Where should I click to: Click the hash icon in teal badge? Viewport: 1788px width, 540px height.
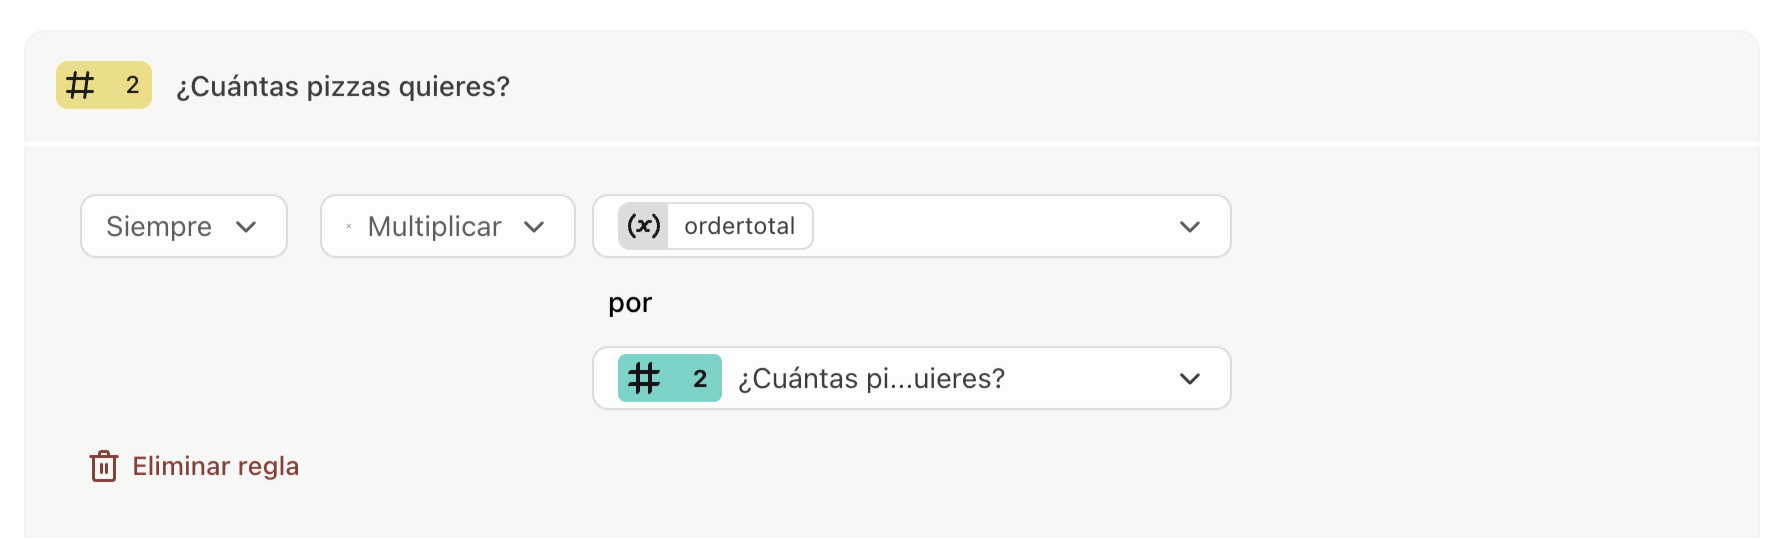[x=644, y=379]
